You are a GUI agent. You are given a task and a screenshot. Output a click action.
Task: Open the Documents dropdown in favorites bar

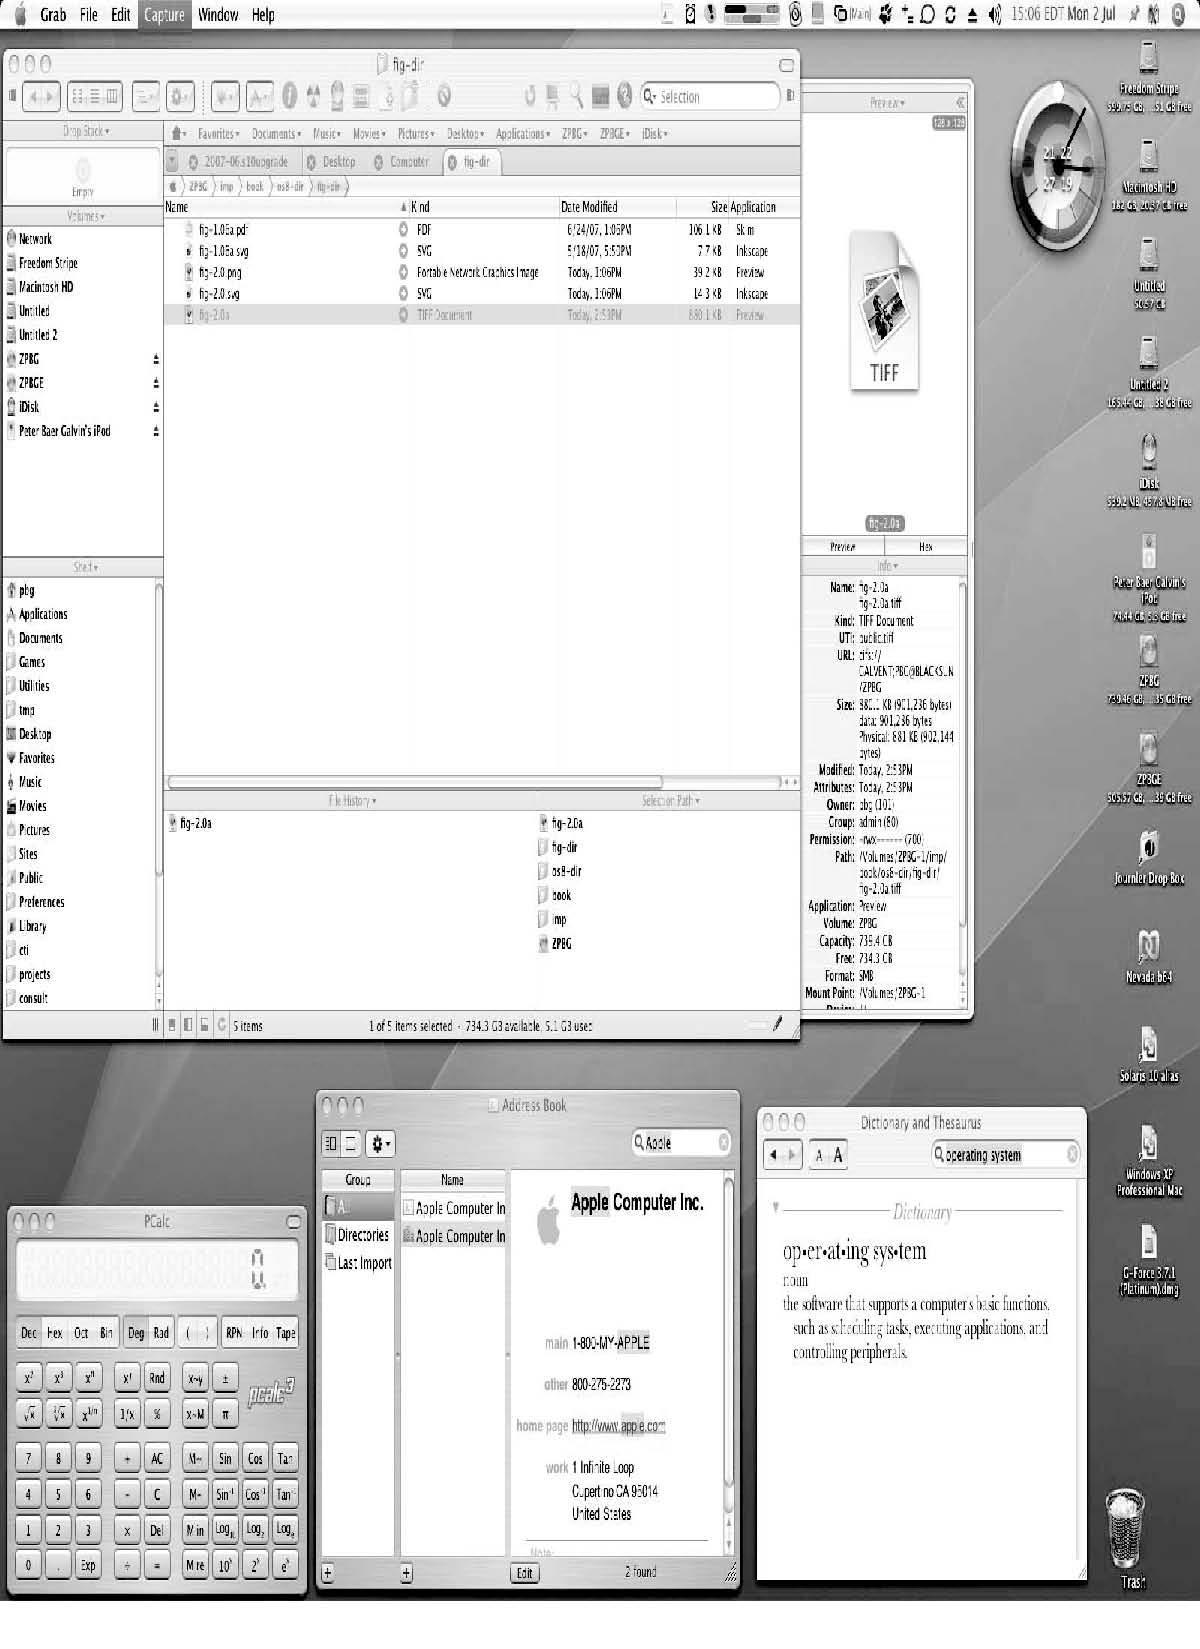(274, 133)
